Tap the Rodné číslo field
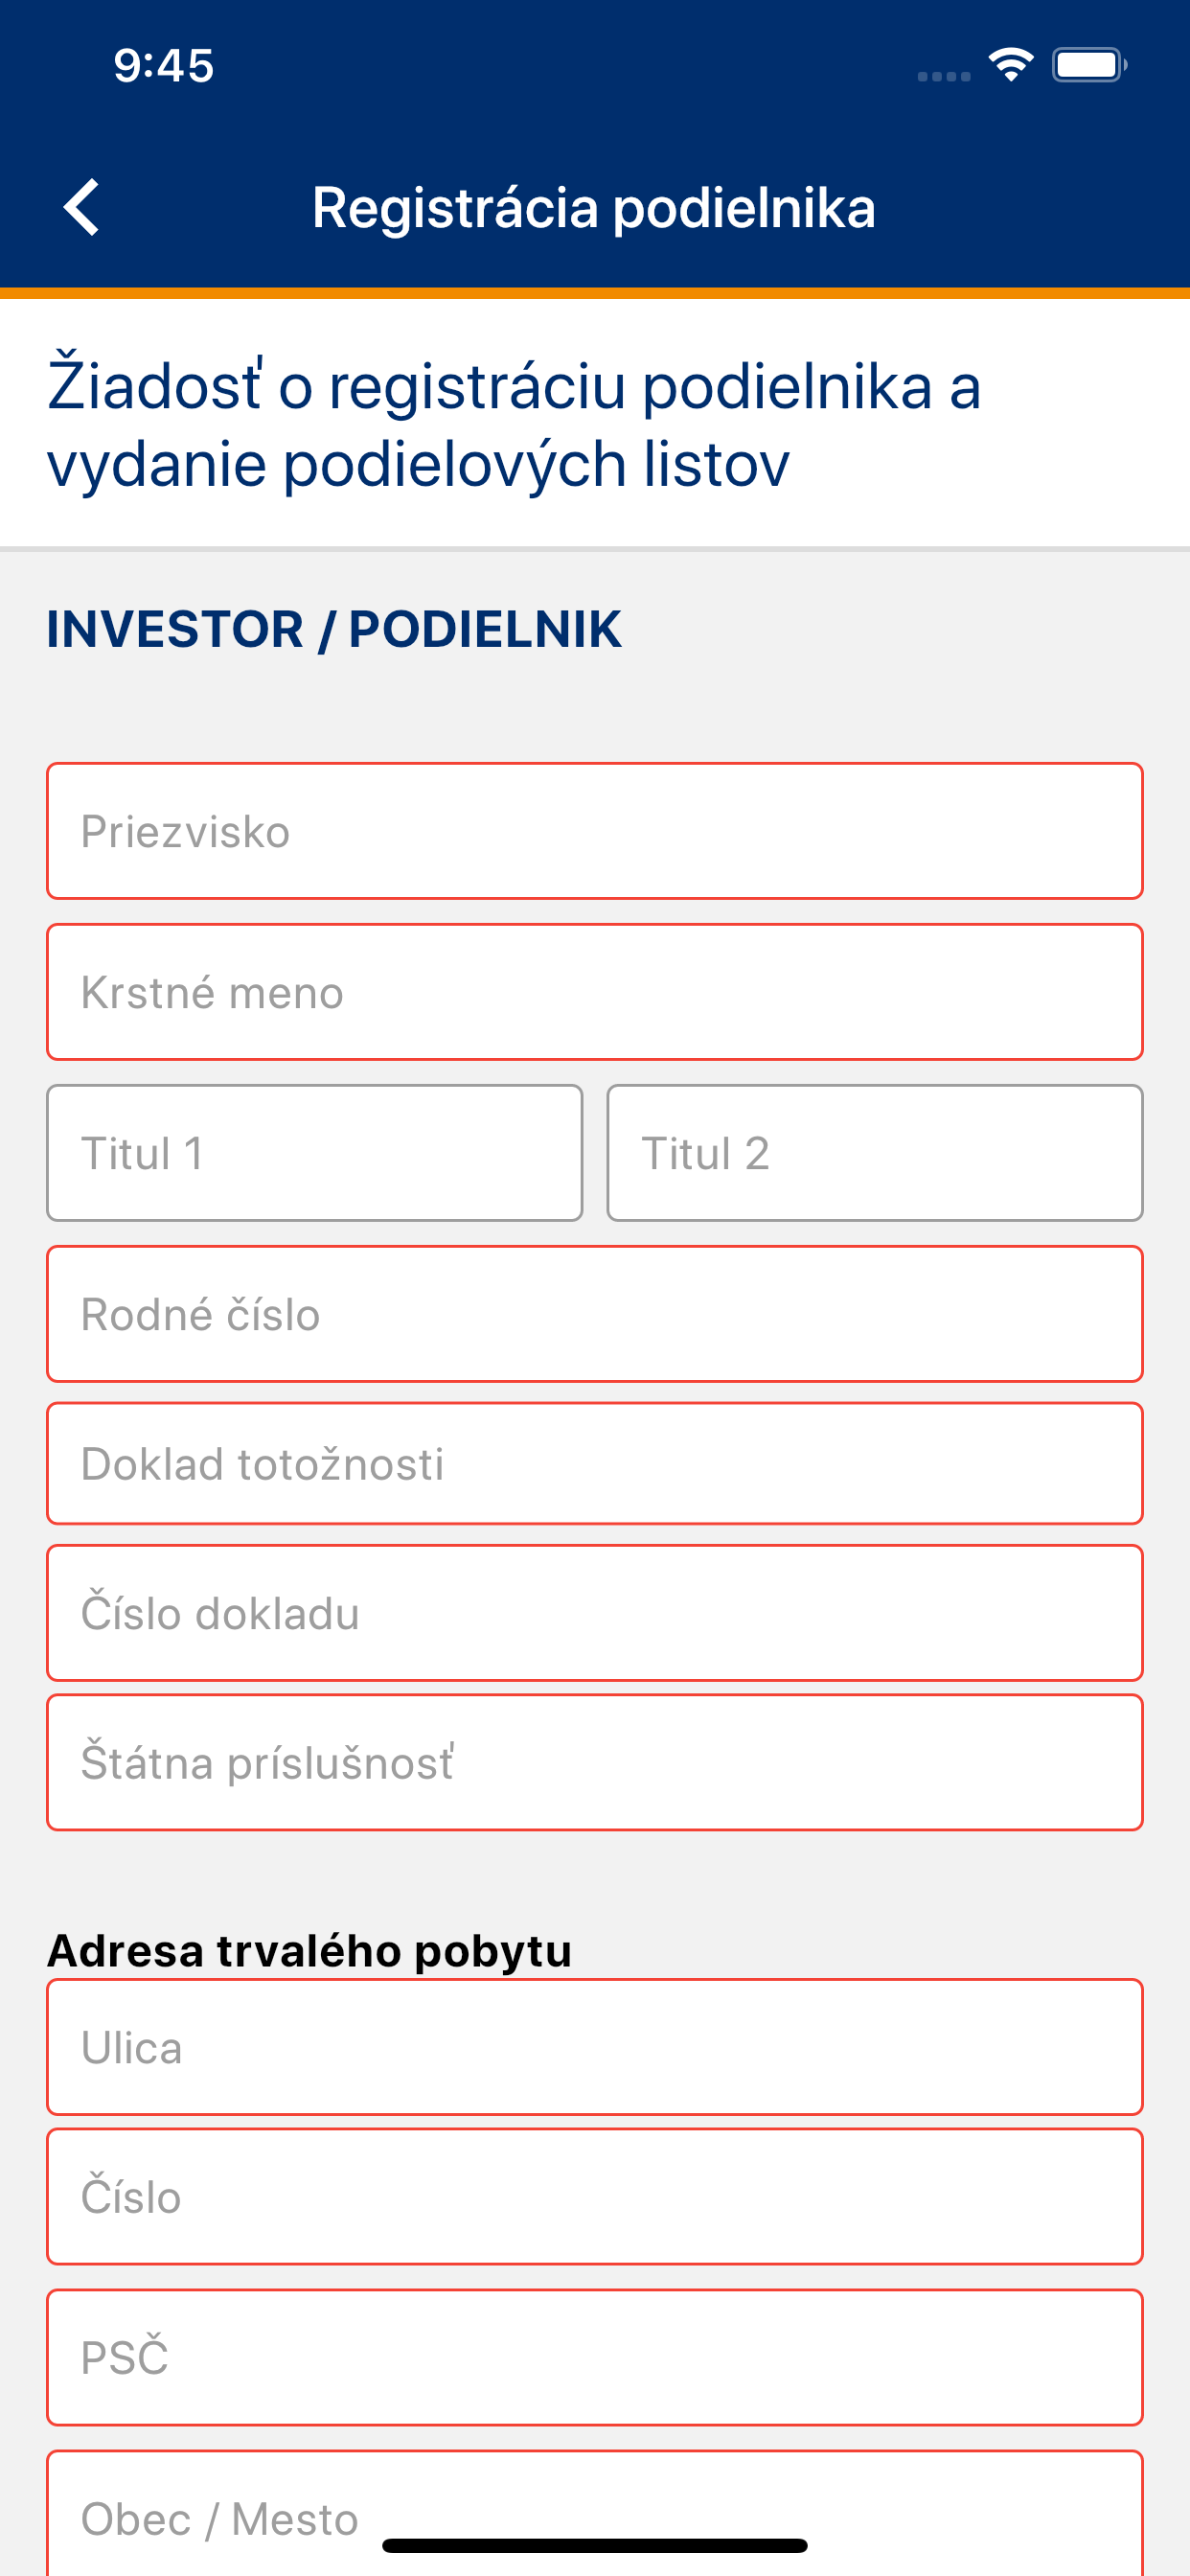1190x2576 pixels. 594,1314
